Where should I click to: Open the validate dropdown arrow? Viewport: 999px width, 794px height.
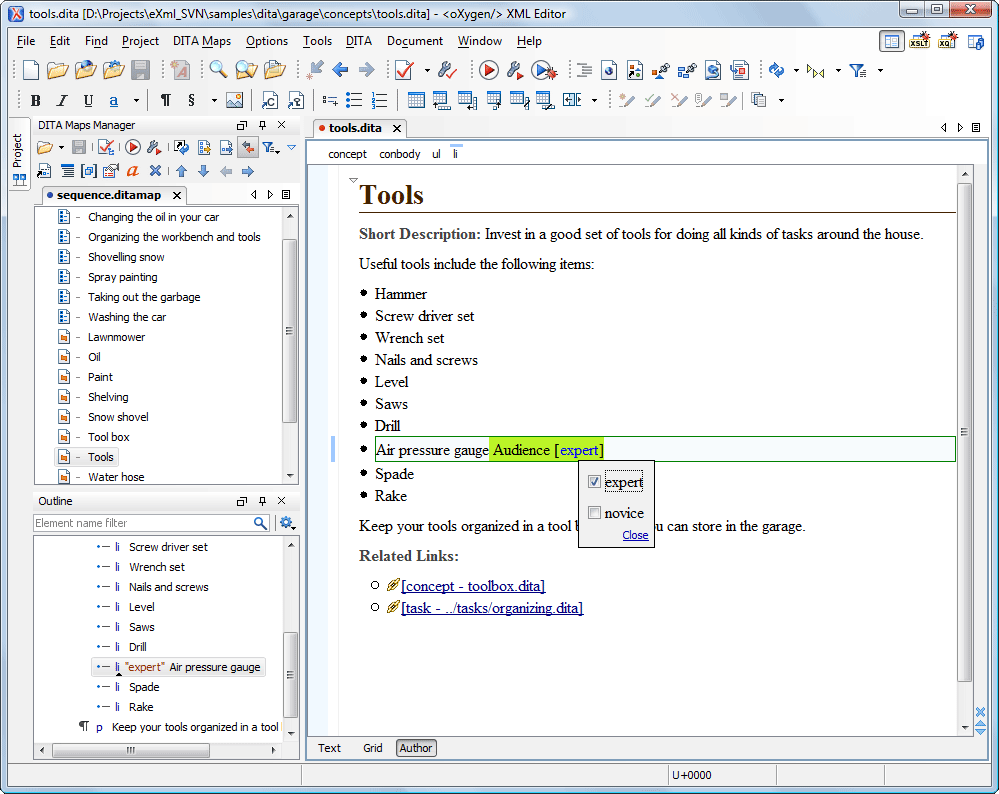[427, 70]
